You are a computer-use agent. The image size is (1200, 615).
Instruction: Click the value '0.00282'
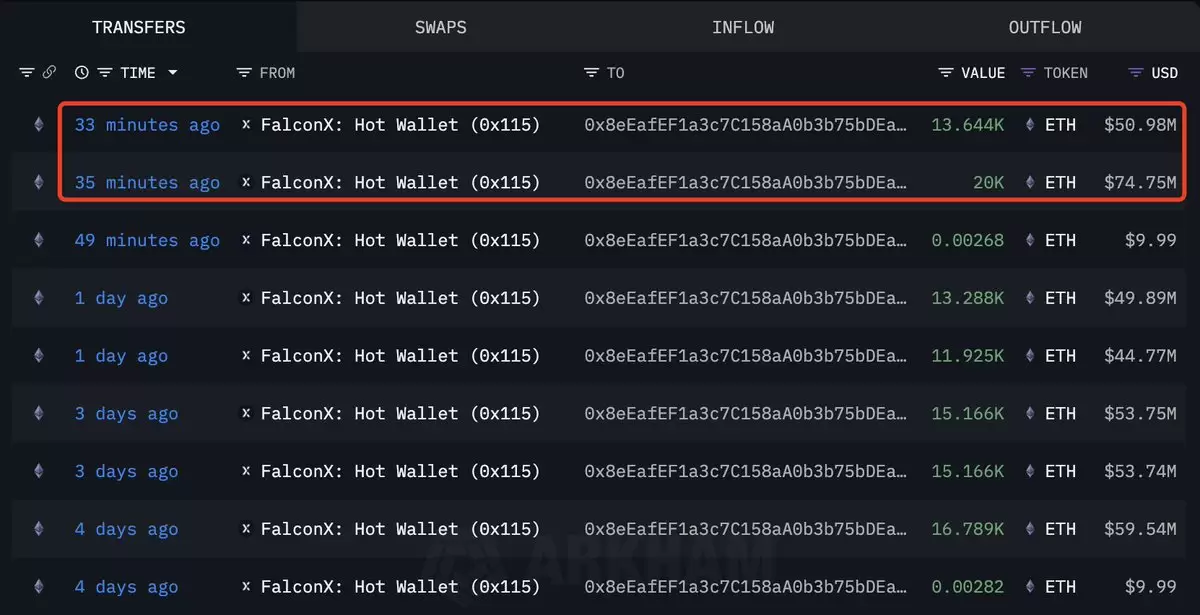[967, 587]
